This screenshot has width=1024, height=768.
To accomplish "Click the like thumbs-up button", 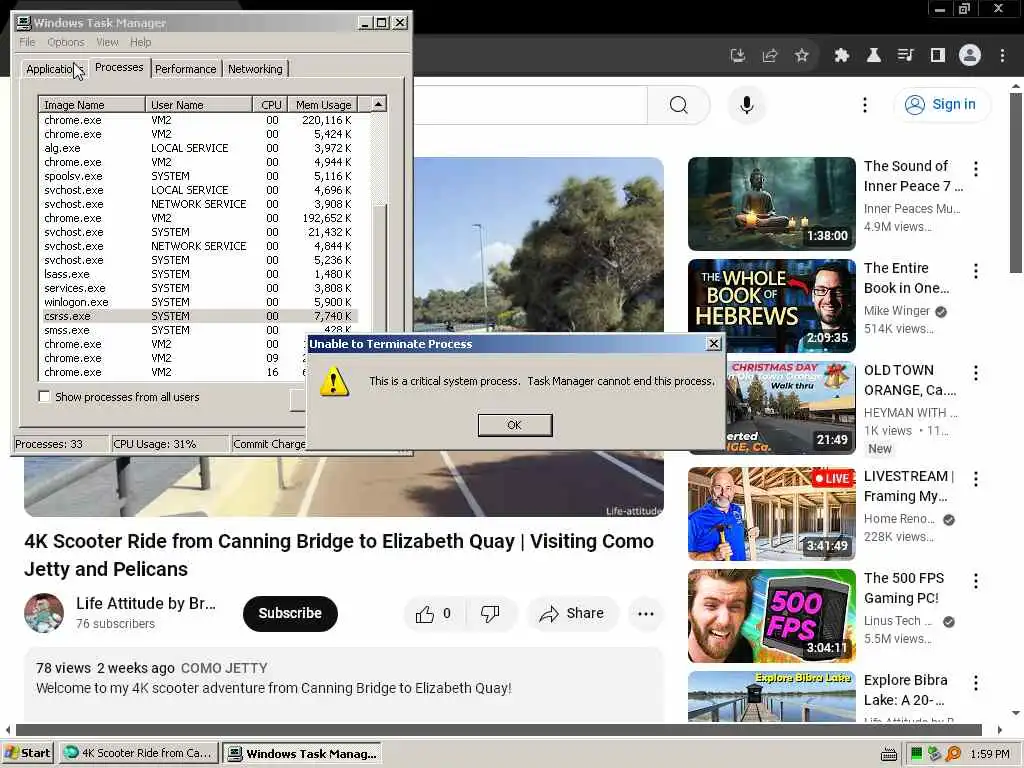I will (434, 614).
